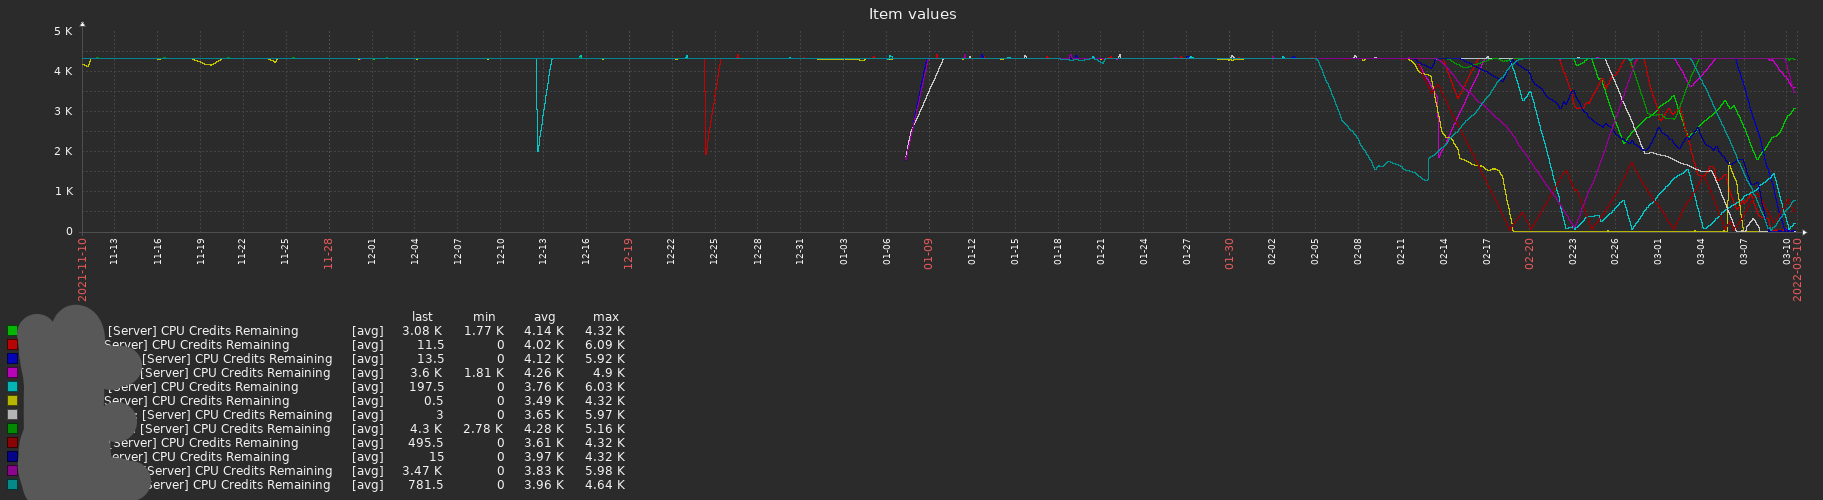Click the '3 K' label on the y-axis

tap(63, 112)
